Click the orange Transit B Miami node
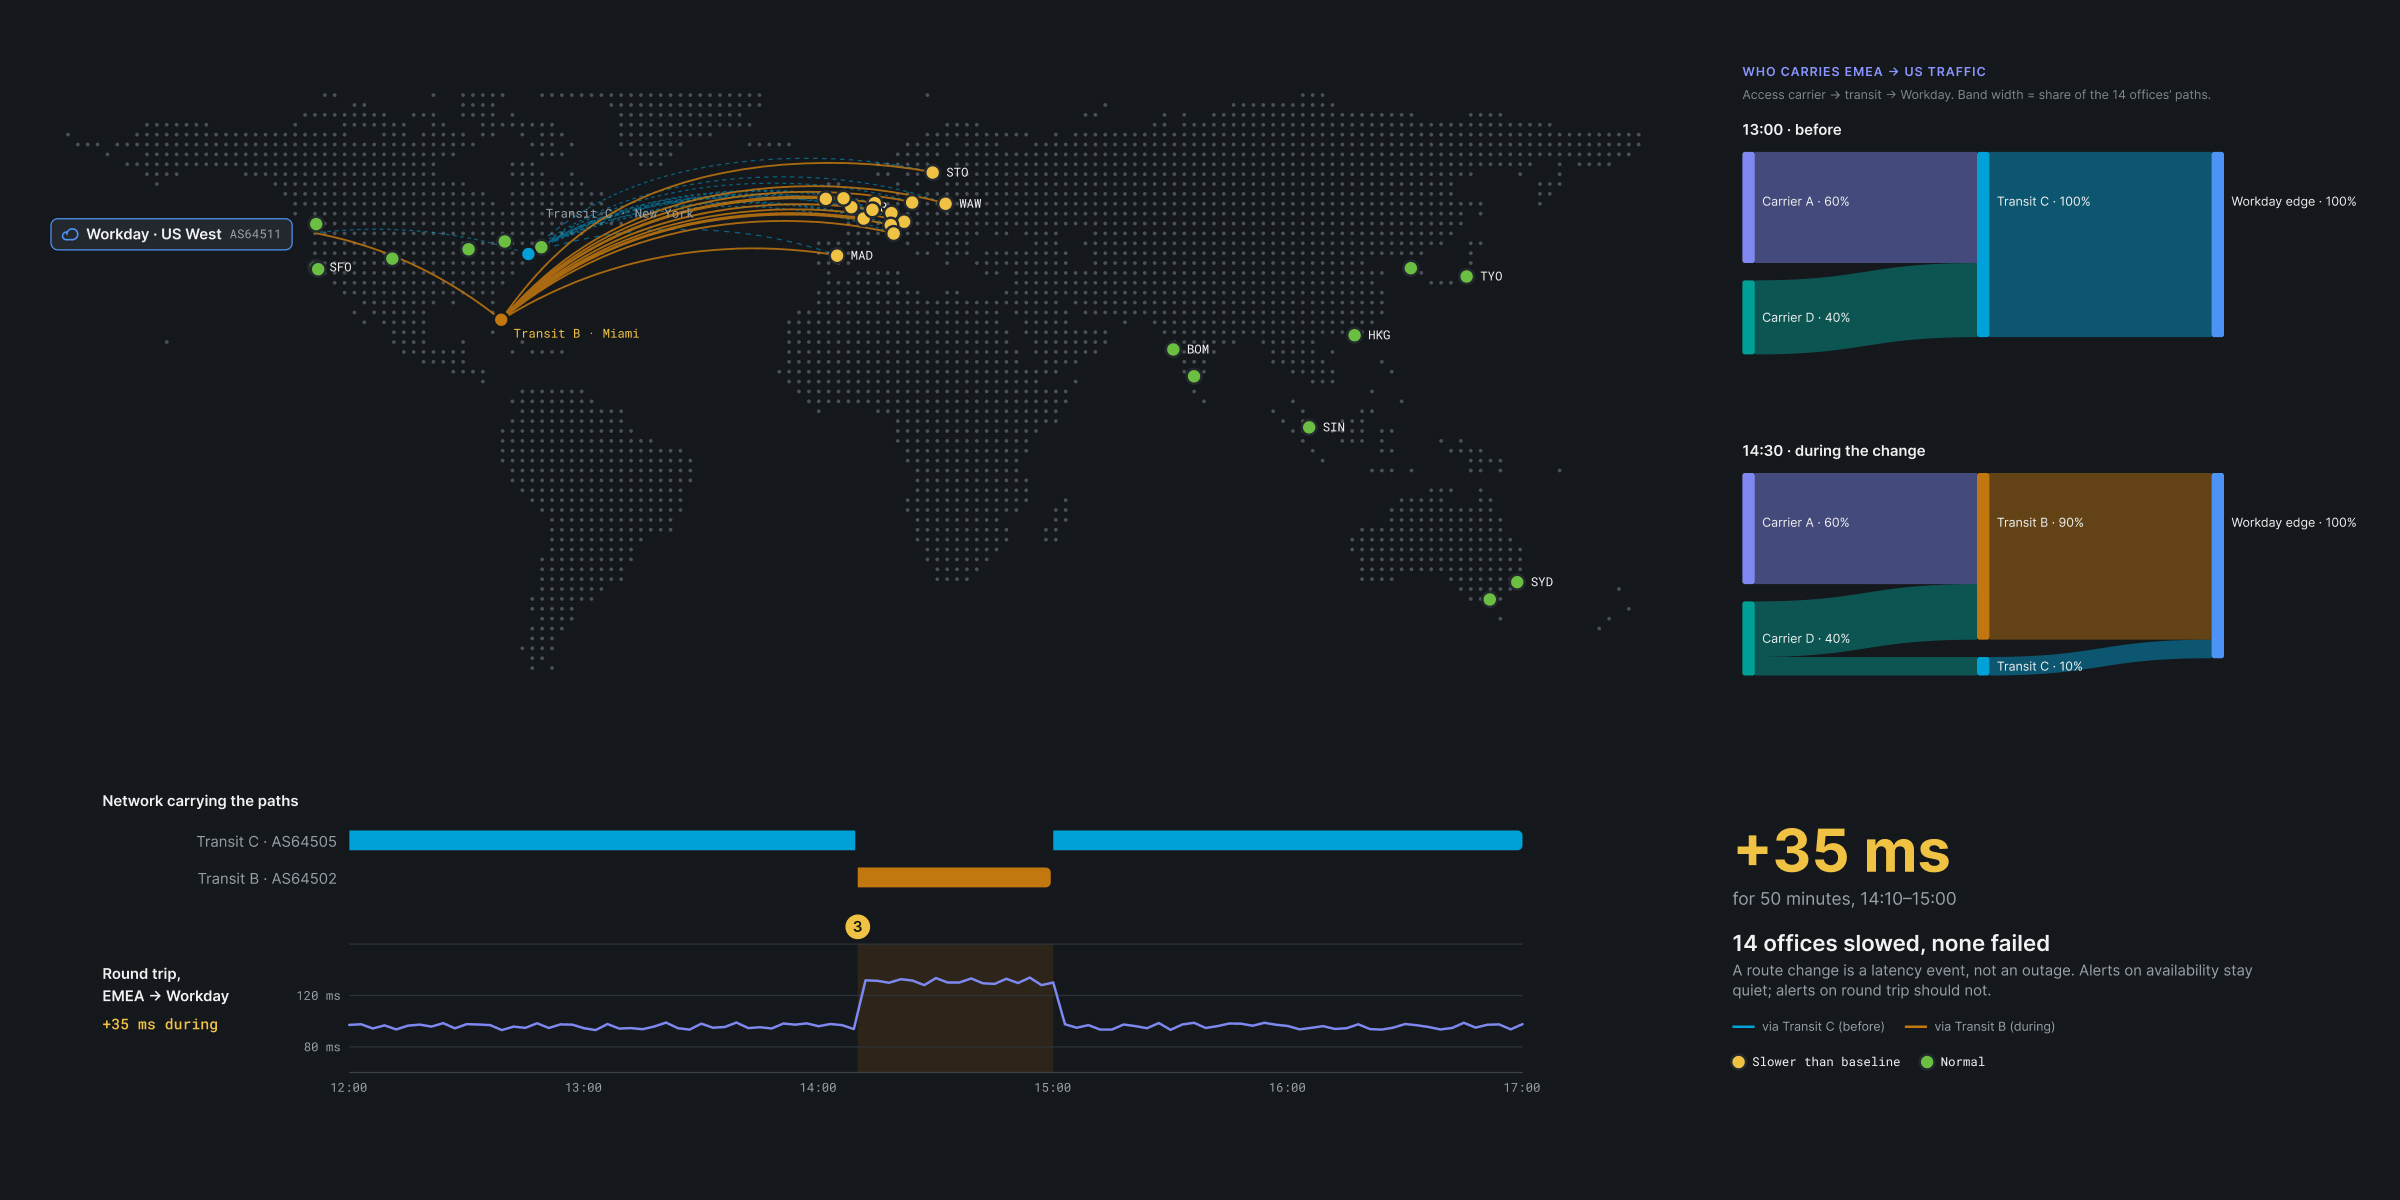Viewport: 2400px width, 1200px height. point(501,320)
